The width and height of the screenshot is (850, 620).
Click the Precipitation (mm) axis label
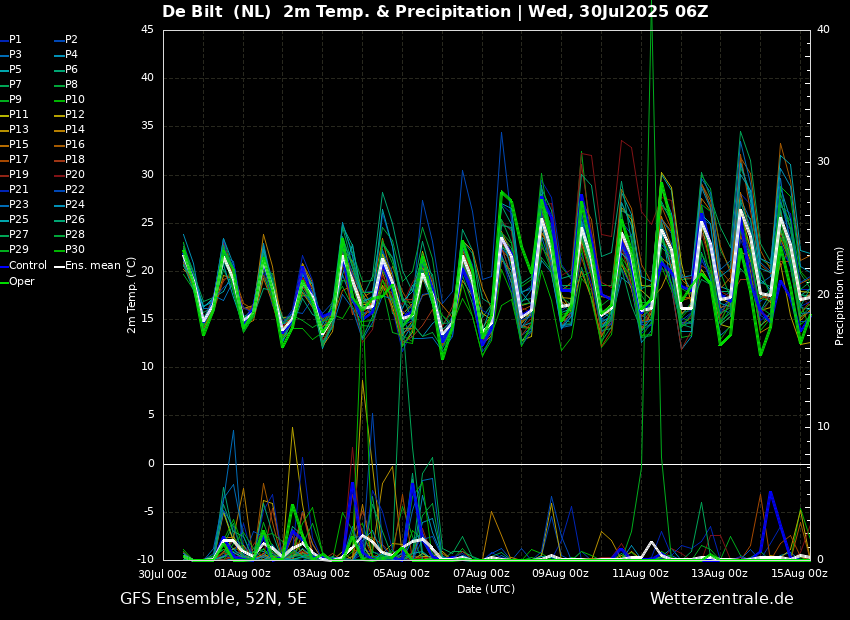click(x=840, y=295)
